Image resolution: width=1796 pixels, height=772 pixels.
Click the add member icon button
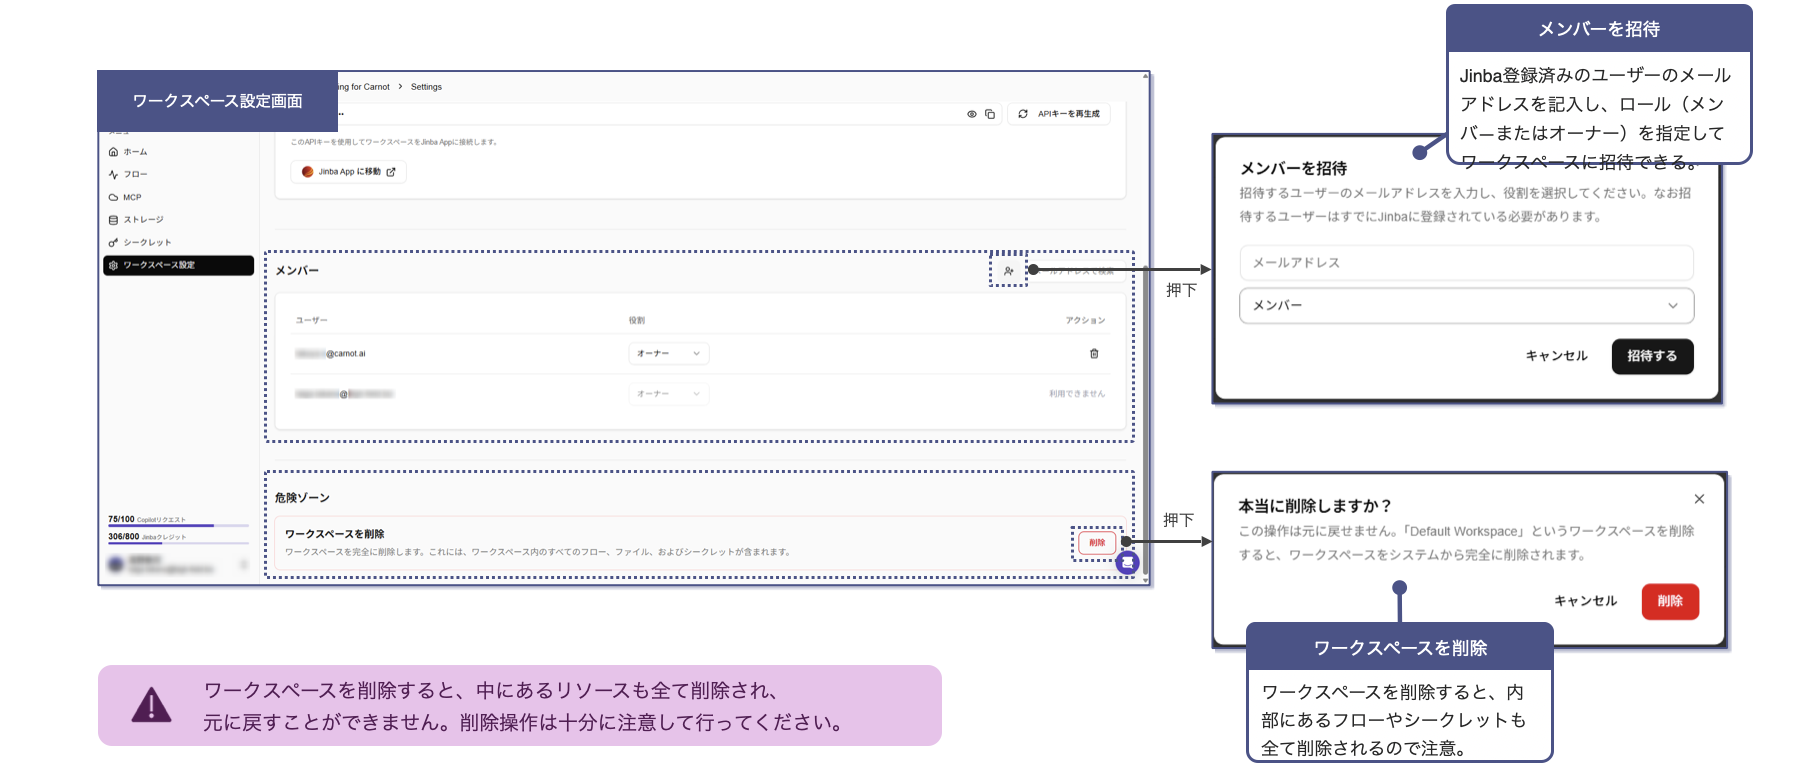click(1009, 271)
